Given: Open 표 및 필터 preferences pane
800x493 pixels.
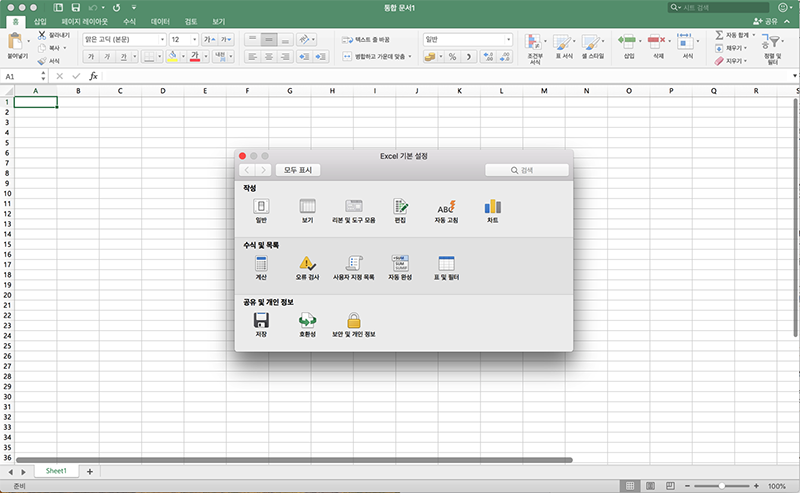Looking at the screenshot, I should click(446, 268).
